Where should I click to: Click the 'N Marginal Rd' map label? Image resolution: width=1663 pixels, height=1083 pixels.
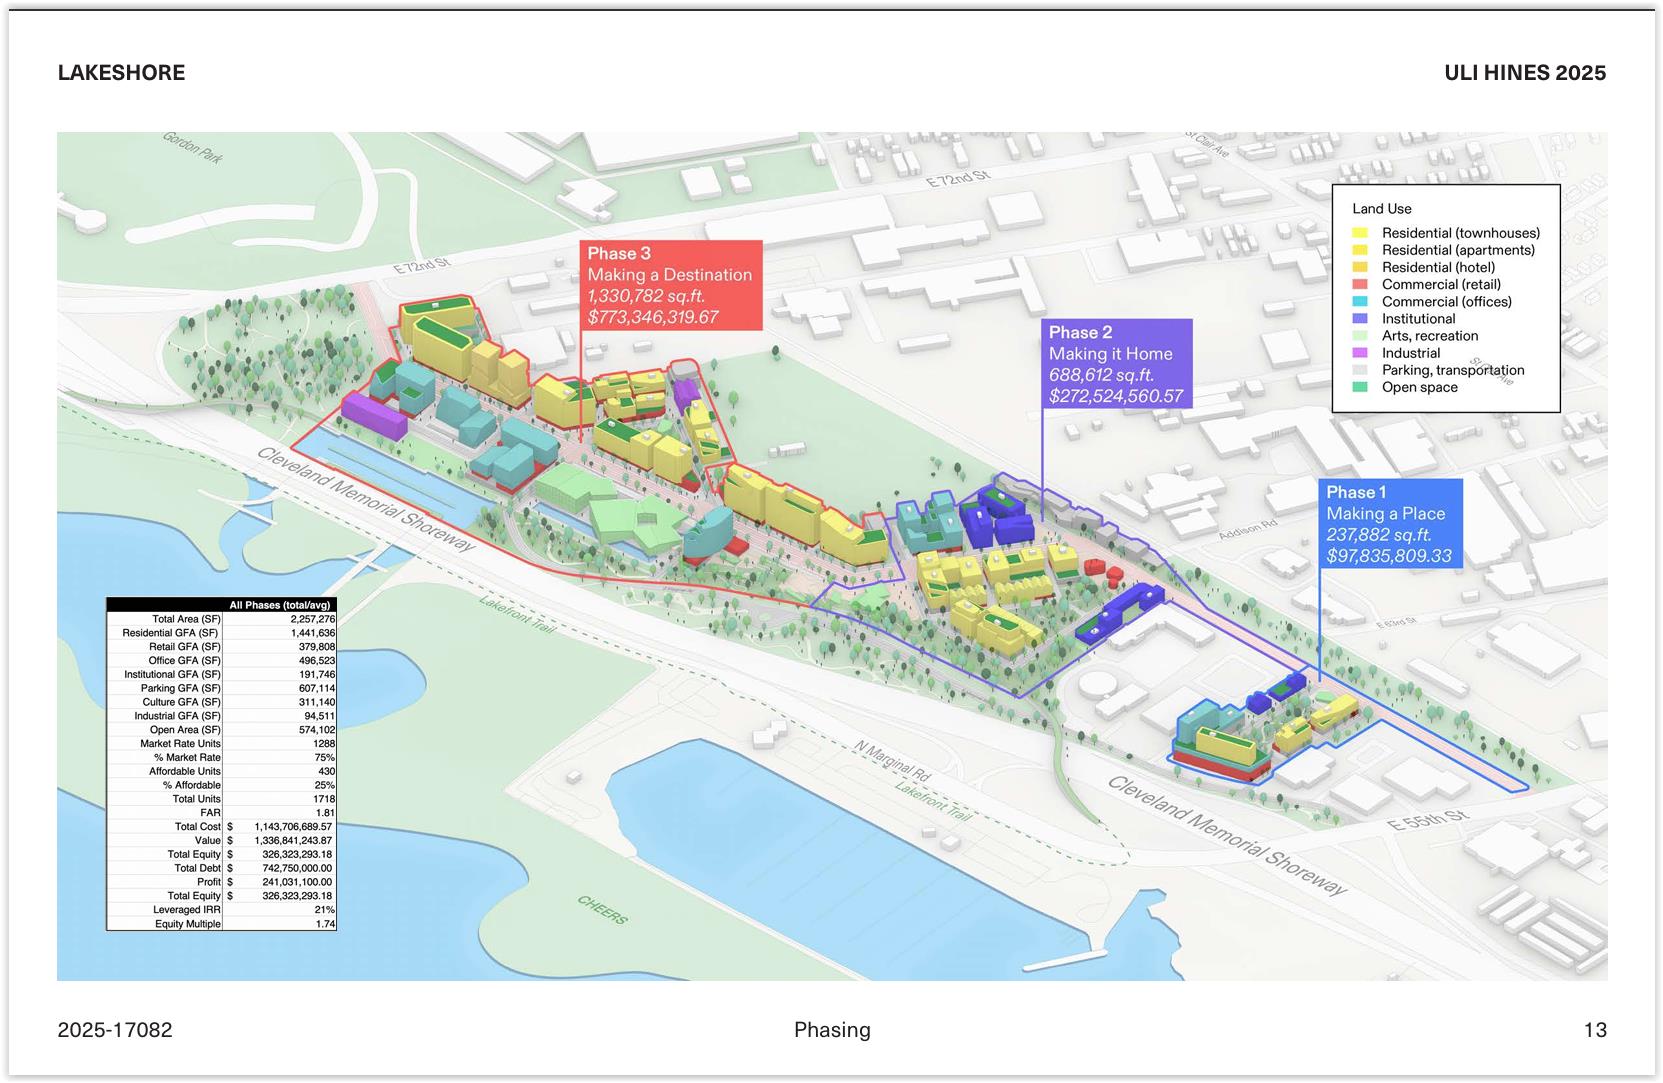click(x=892, y=762)
